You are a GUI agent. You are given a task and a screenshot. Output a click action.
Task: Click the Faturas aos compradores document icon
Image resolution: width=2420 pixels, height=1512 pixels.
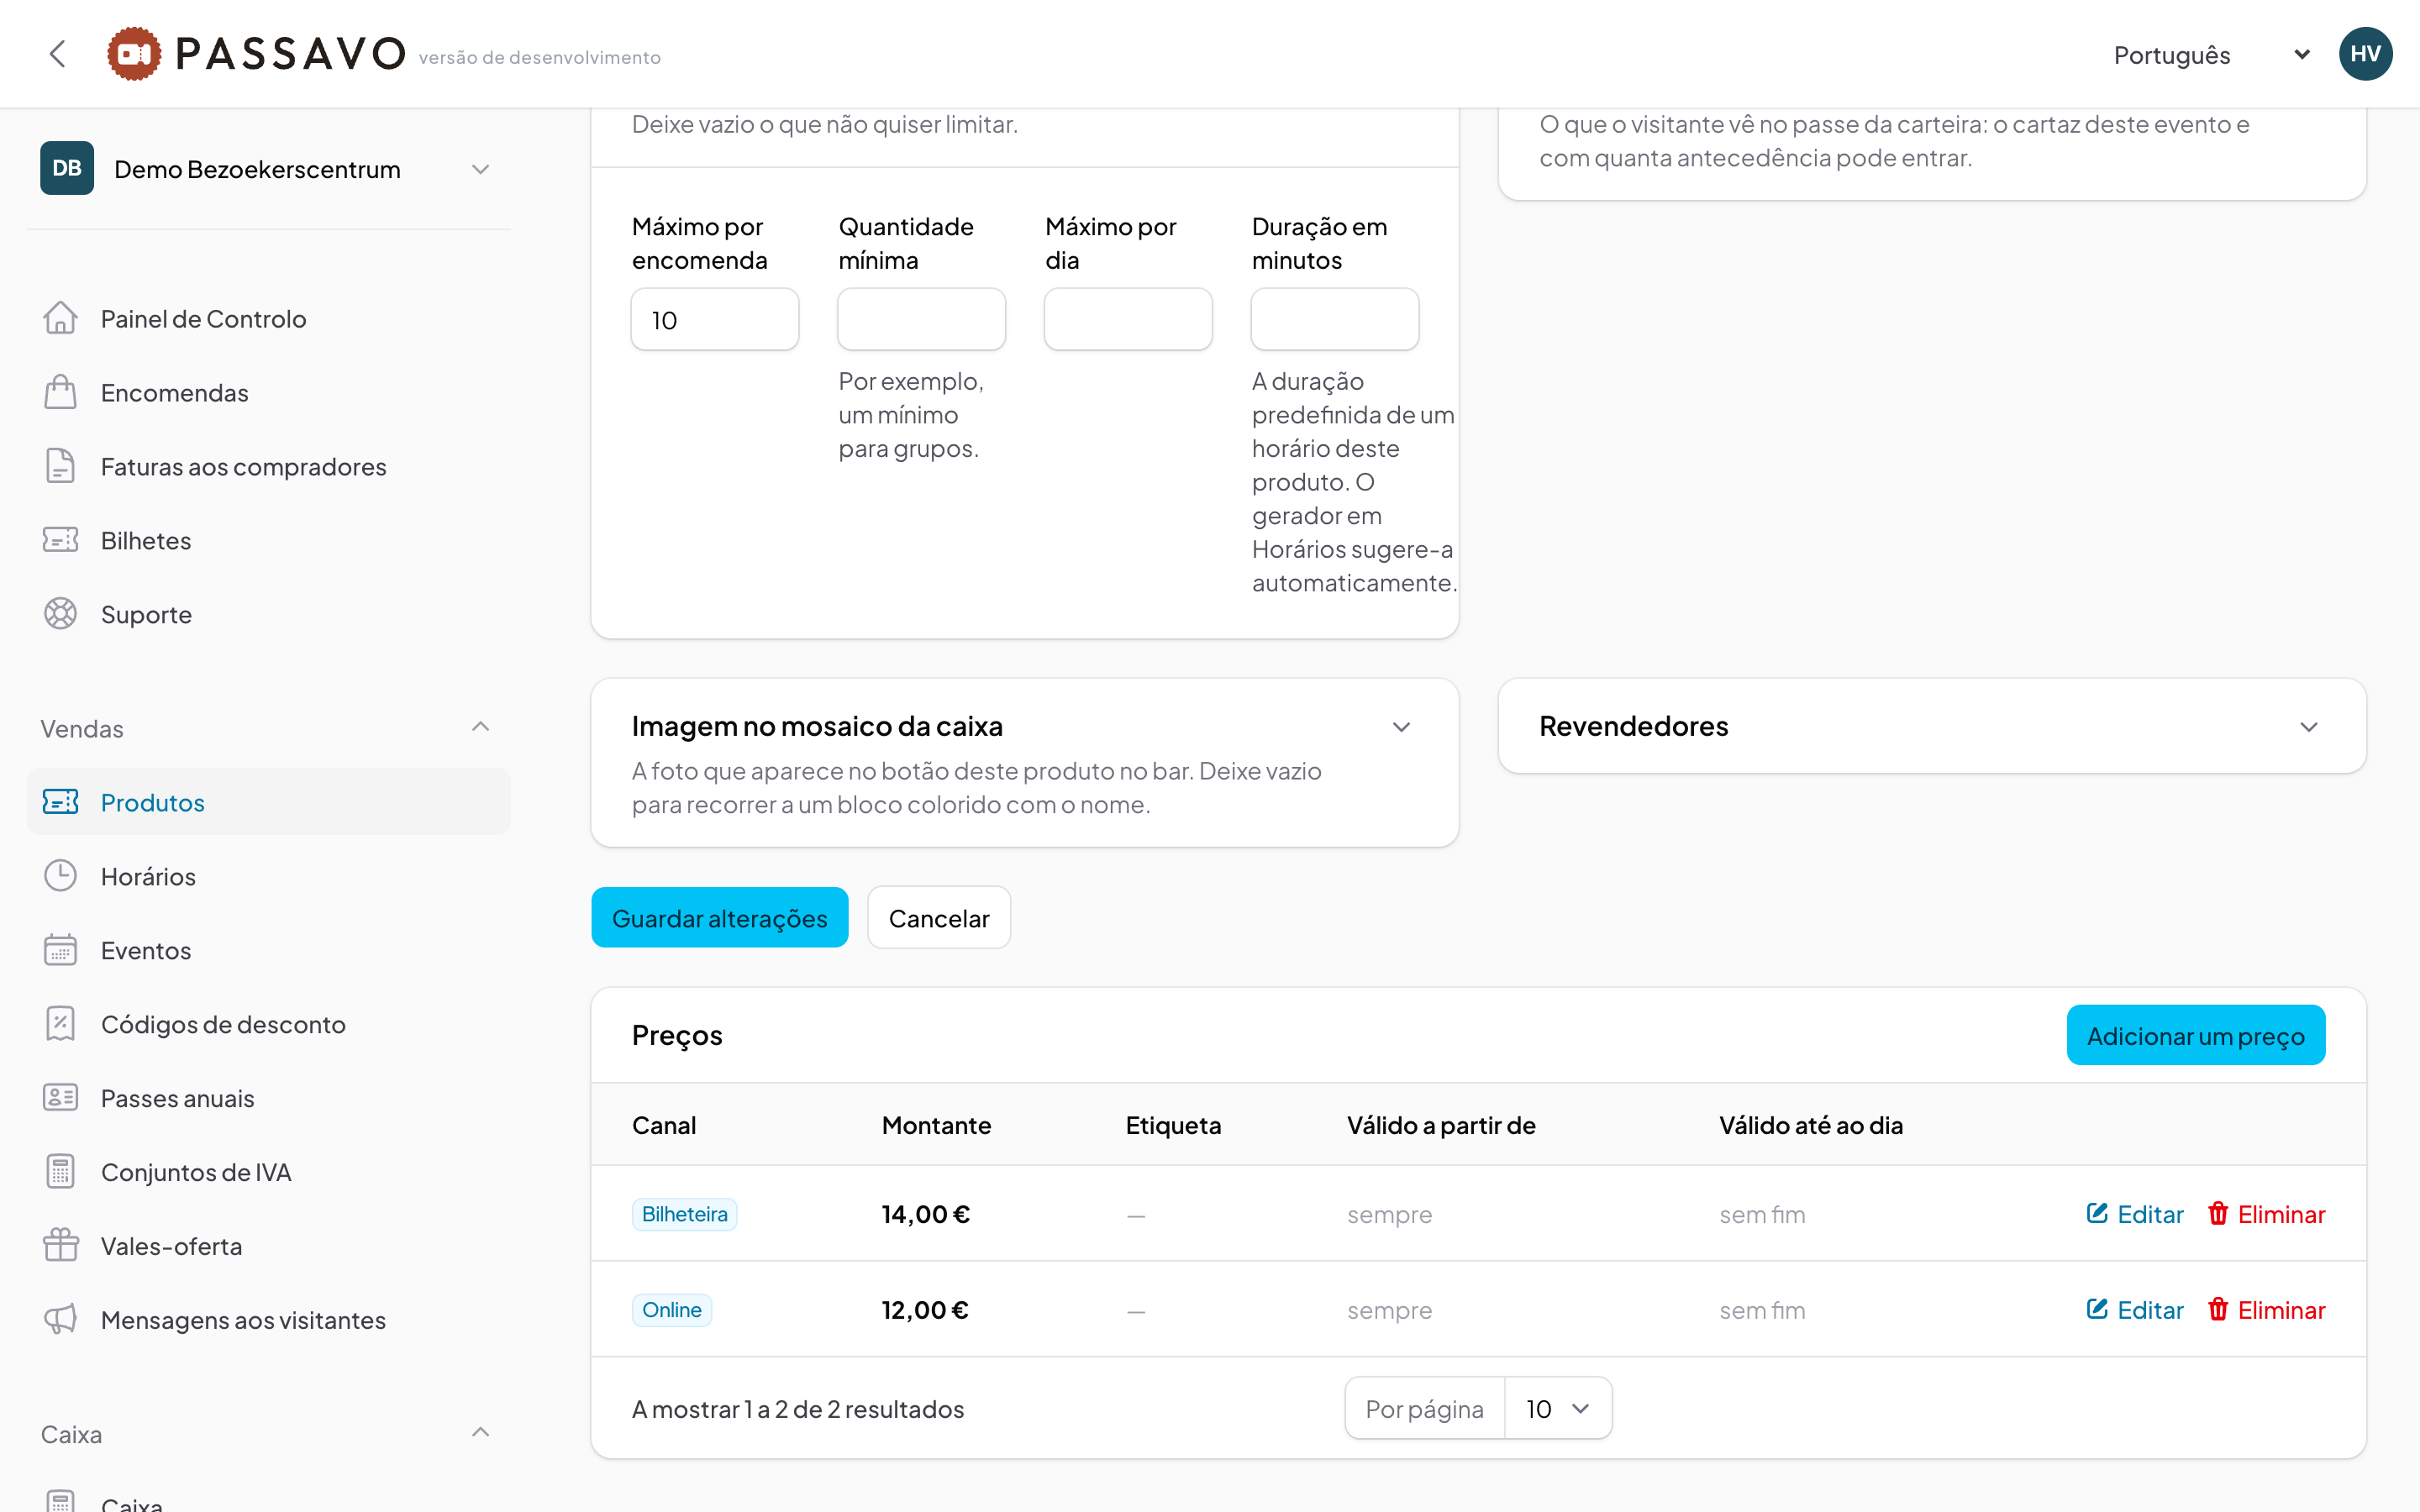point(61,466)
